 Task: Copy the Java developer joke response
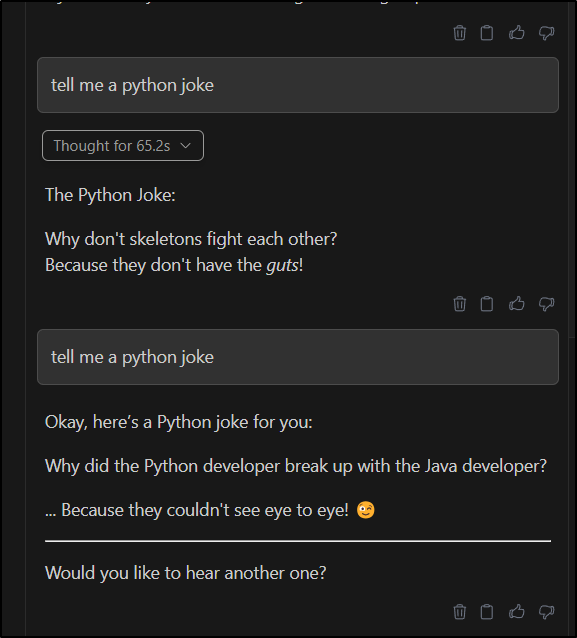487,612
